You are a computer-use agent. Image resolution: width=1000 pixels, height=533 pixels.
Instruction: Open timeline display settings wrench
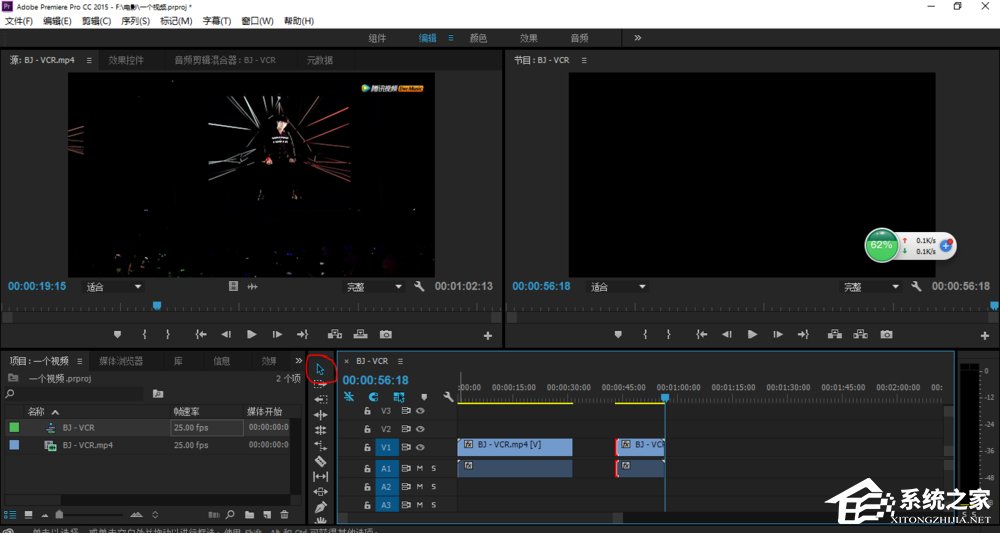(448, 397)
